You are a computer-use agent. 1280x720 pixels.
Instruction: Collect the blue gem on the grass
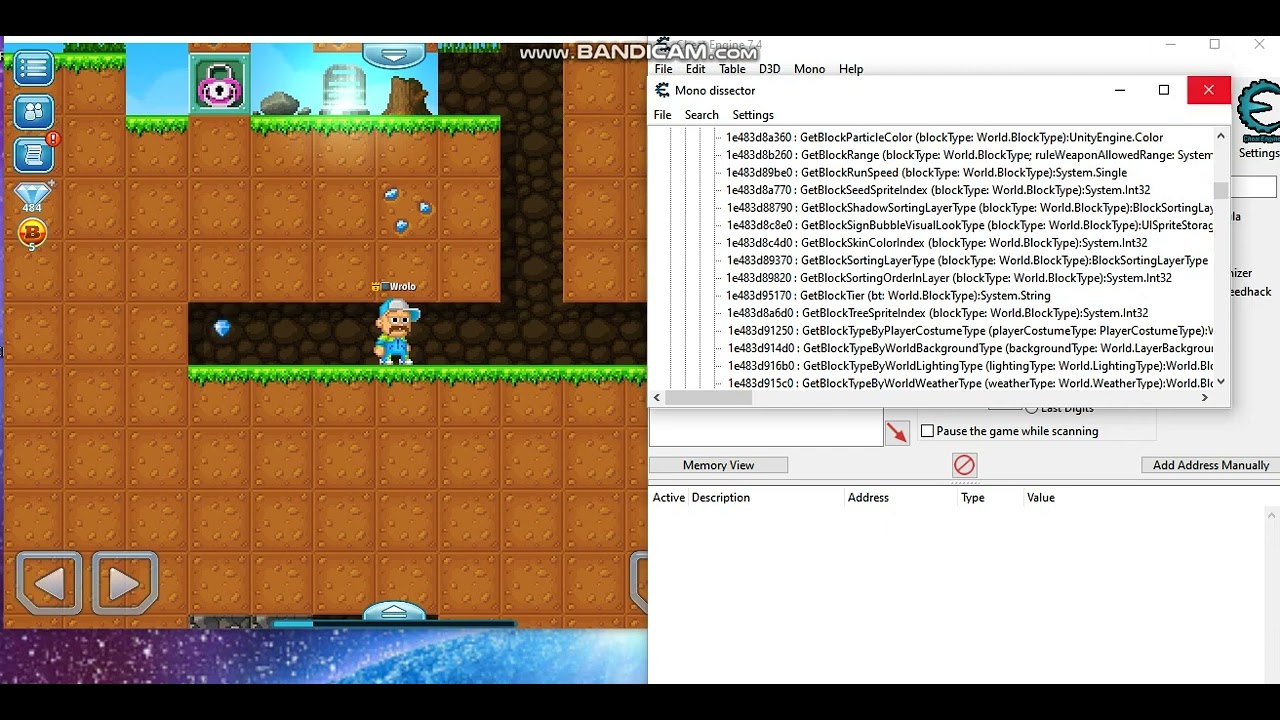pyautogui.click(x=222, y=328)
